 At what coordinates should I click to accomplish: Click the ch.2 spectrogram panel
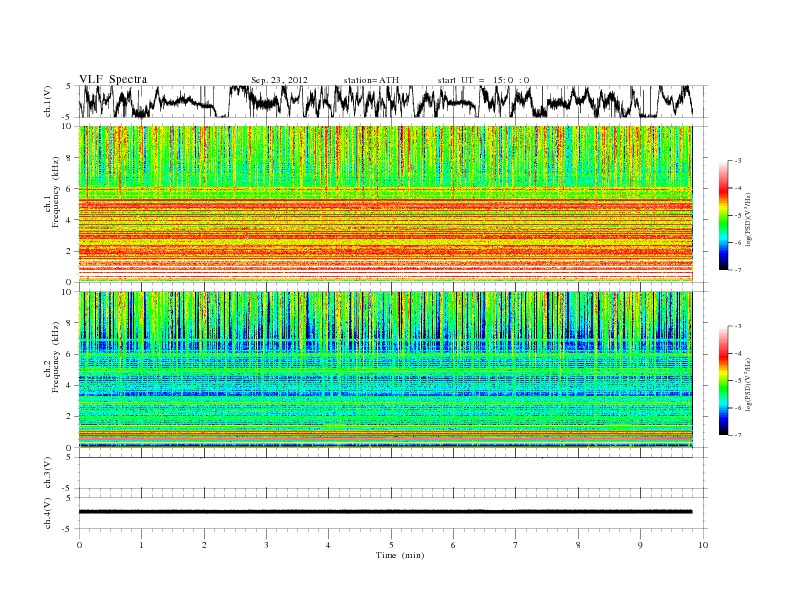click(x=385, y=370)
